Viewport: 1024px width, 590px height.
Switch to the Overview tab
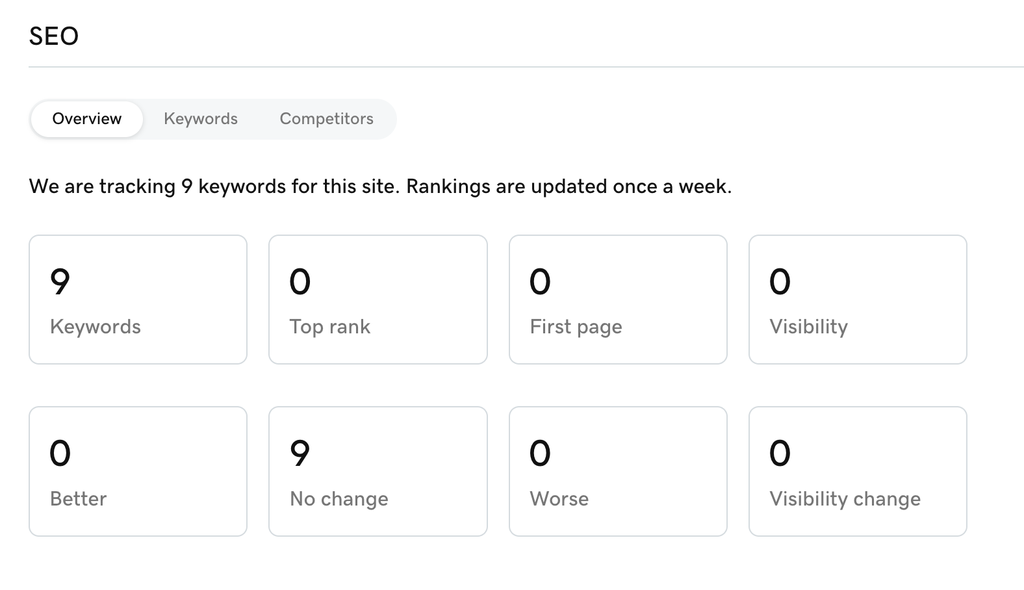87,119
